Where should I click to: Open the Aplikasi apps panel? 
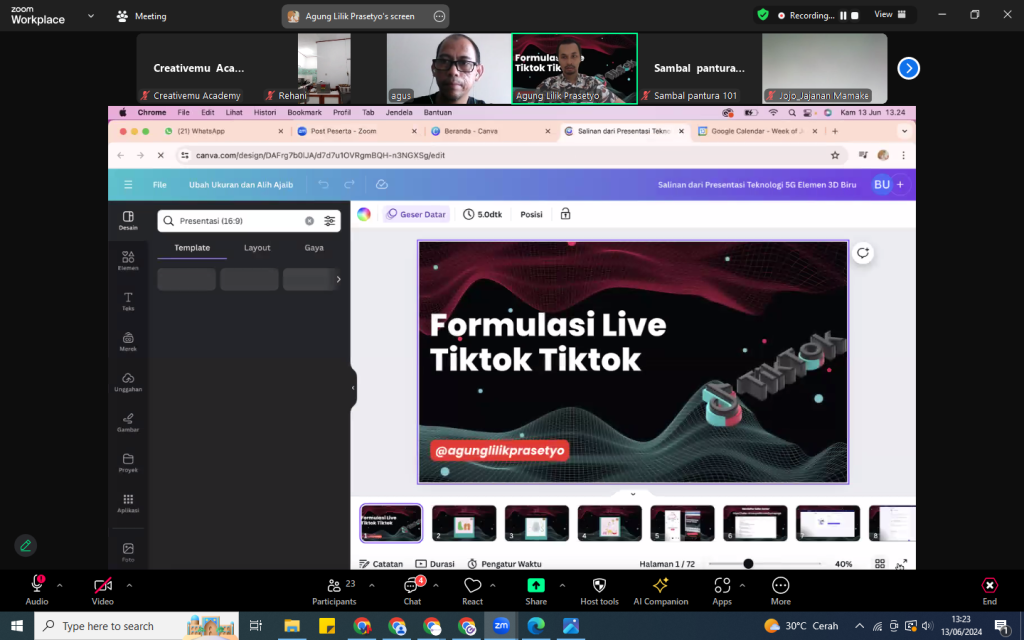pyautogui.click(x=128, y=504)
